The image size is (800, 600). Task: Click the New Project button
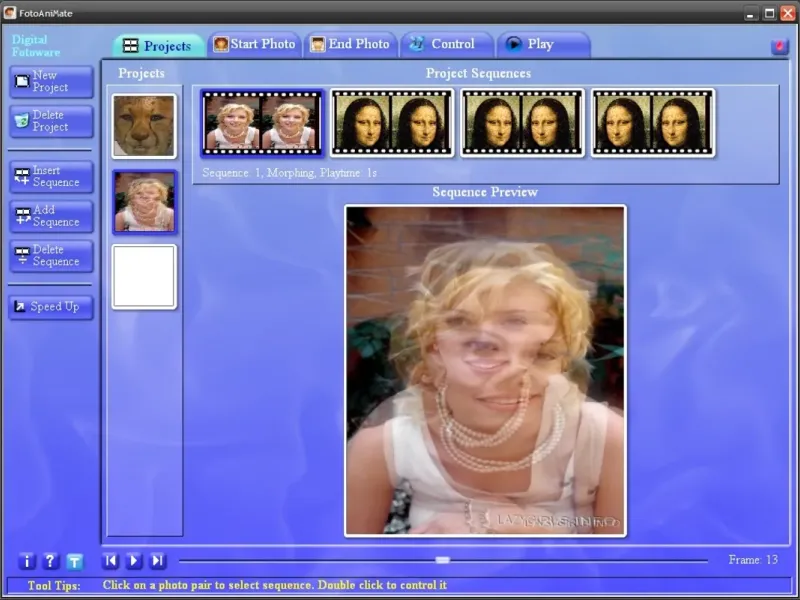[x=52, y=81]
